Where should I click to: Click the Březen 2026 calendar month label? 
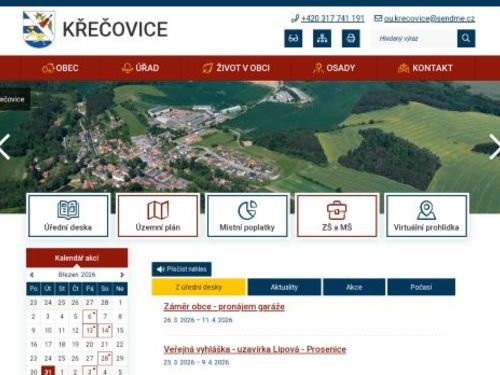pos(77,275)
